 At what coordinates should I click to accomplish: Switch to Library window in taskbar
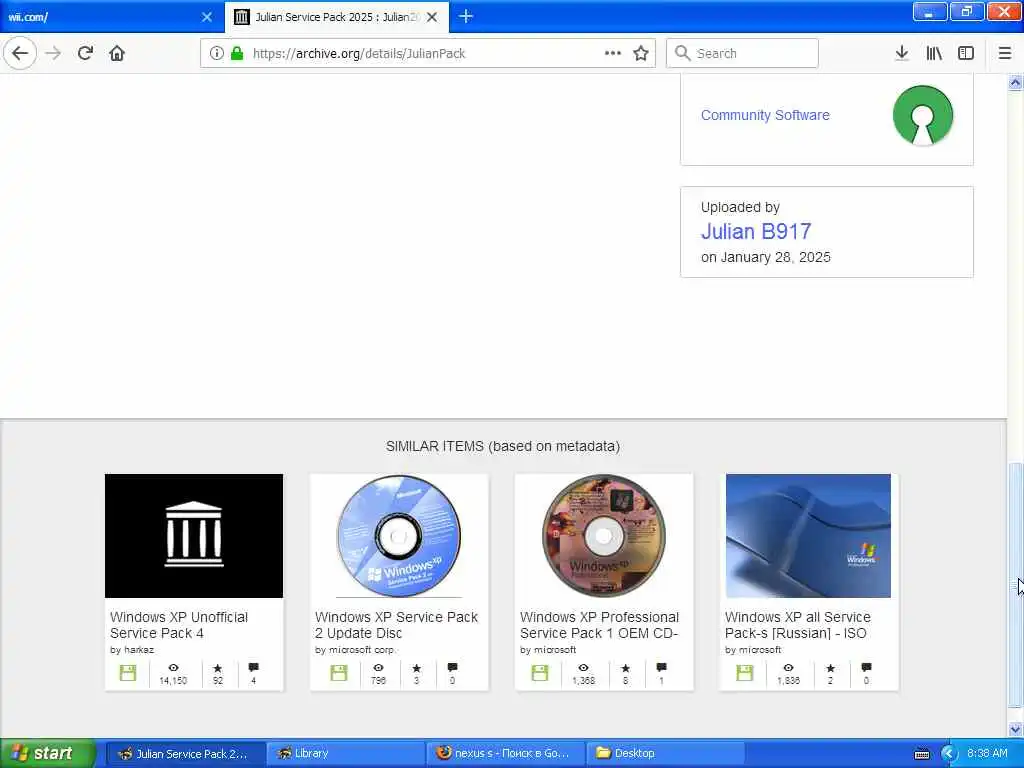click(x=346, y=754)
